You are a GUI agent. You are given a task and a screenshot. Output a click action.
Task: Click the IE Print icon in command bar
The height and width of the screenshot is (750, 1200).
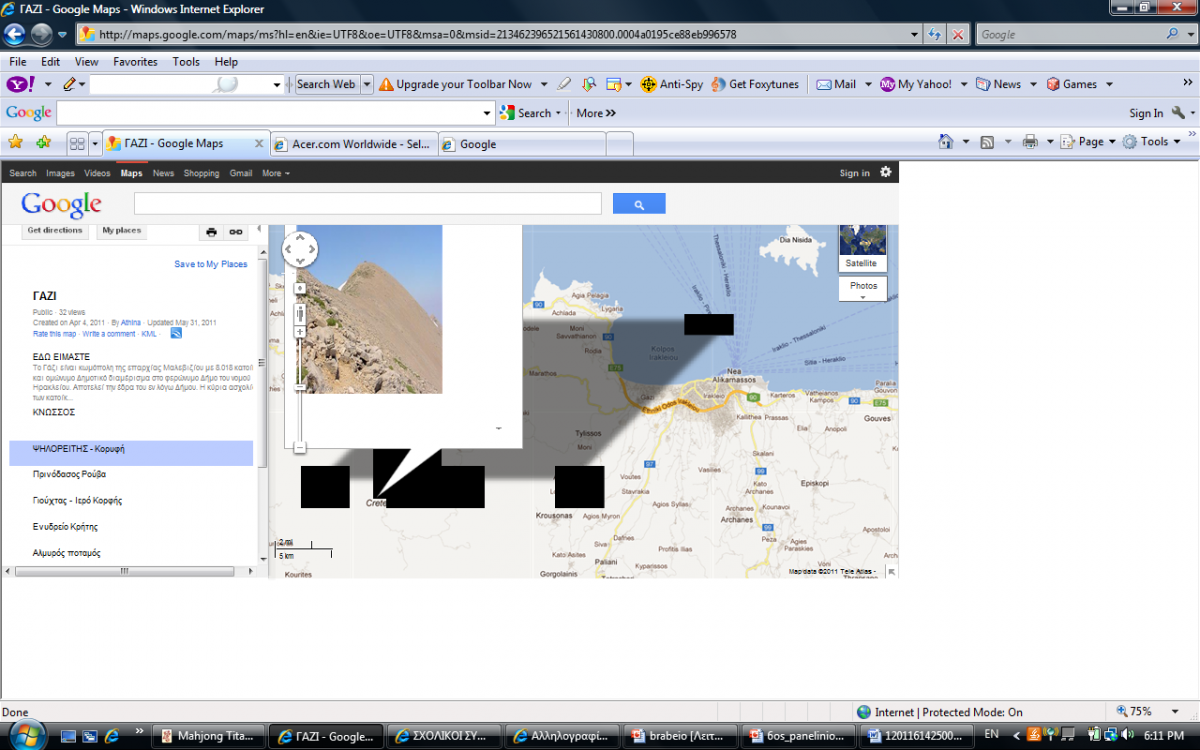(1030, 142)
